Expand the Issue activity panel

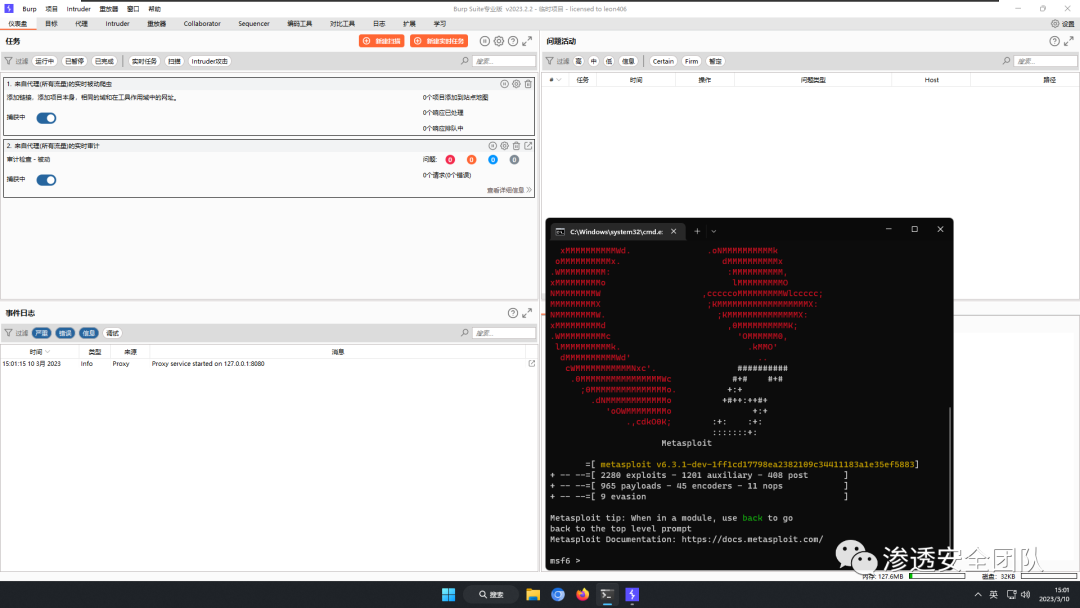(x=1068, y=41)
